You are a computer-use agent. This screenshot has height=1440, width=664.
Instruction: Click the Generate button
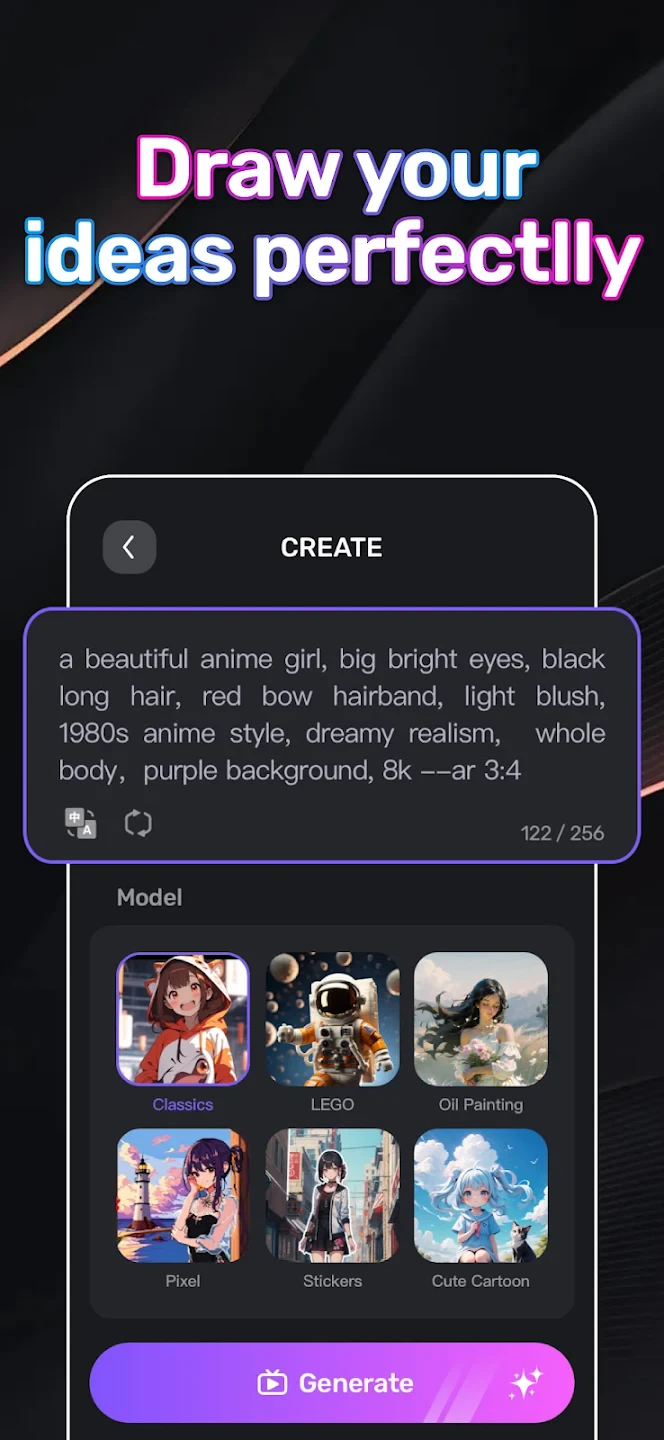coord(332,1383)
